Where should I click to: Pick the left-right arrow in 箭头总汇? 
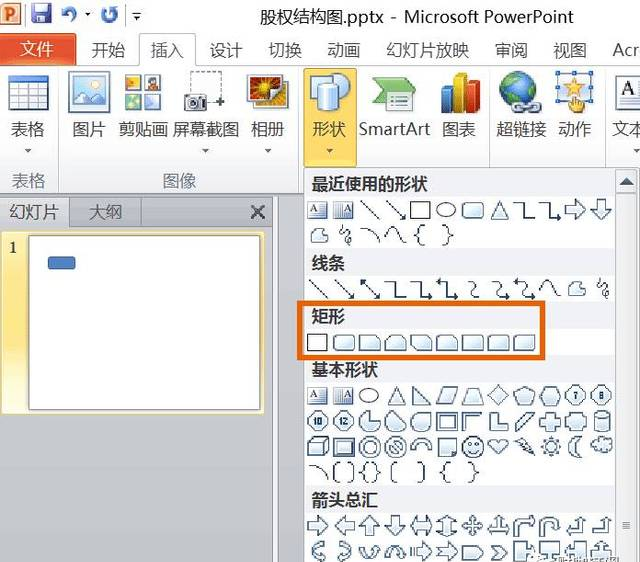pos(421,526)
